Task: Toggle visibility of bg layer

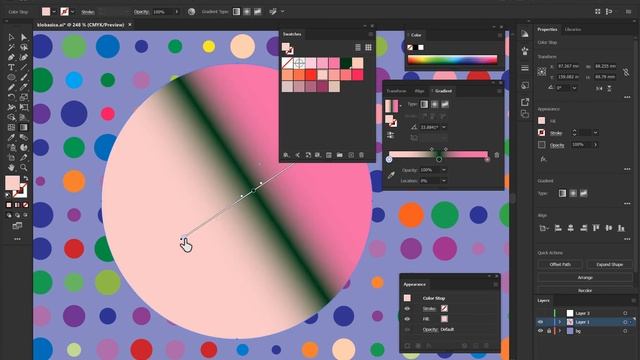Action: coord(541,331)
